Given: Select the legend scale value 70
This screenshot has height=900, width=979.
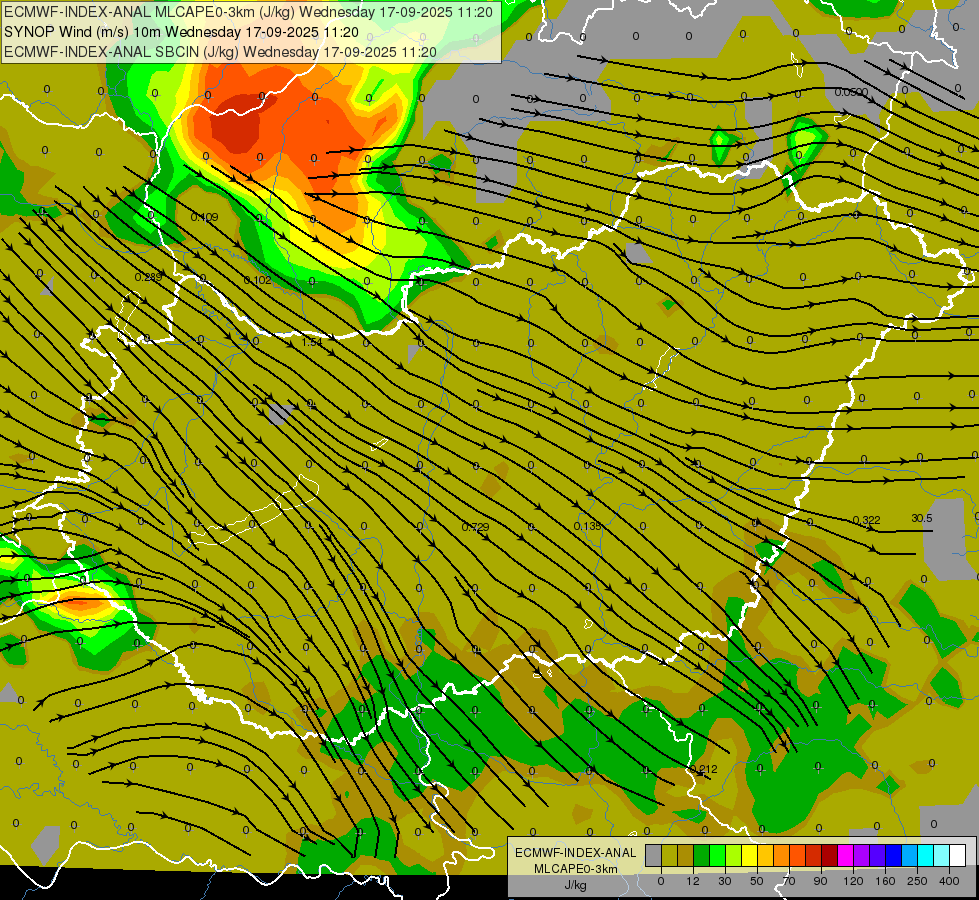Looking at the screenshot, I should click(x=789, y=881).
